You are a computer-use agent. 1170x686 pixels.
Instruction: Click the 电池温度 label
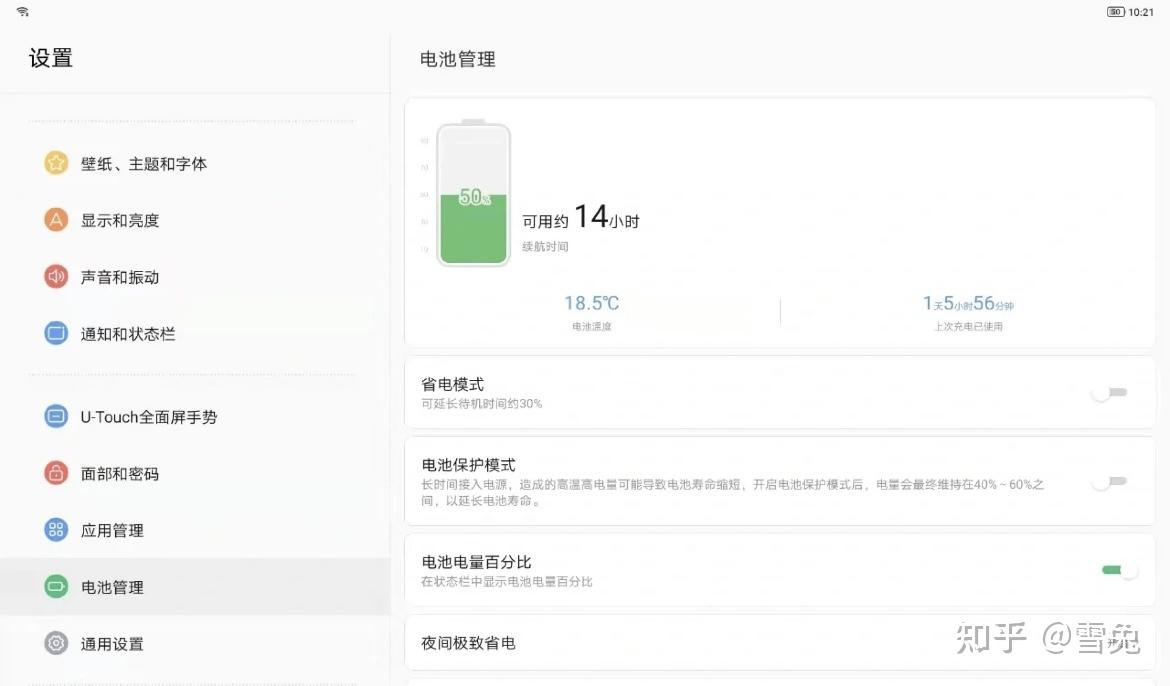(x=591, y=326)
